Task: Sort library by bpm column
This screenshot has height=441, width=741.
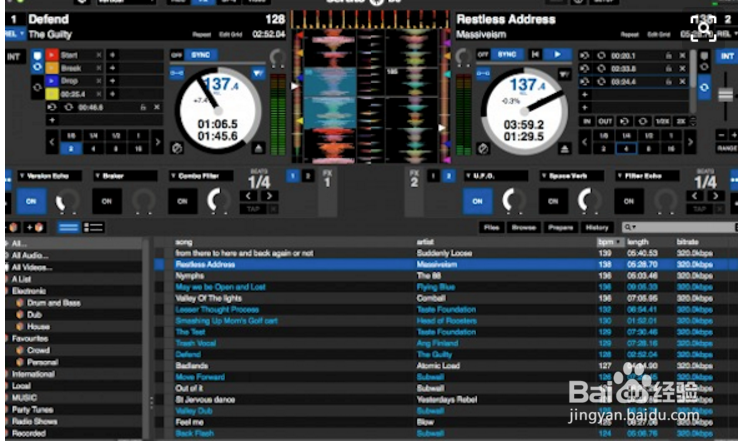Action: click(x=610, y=242)
